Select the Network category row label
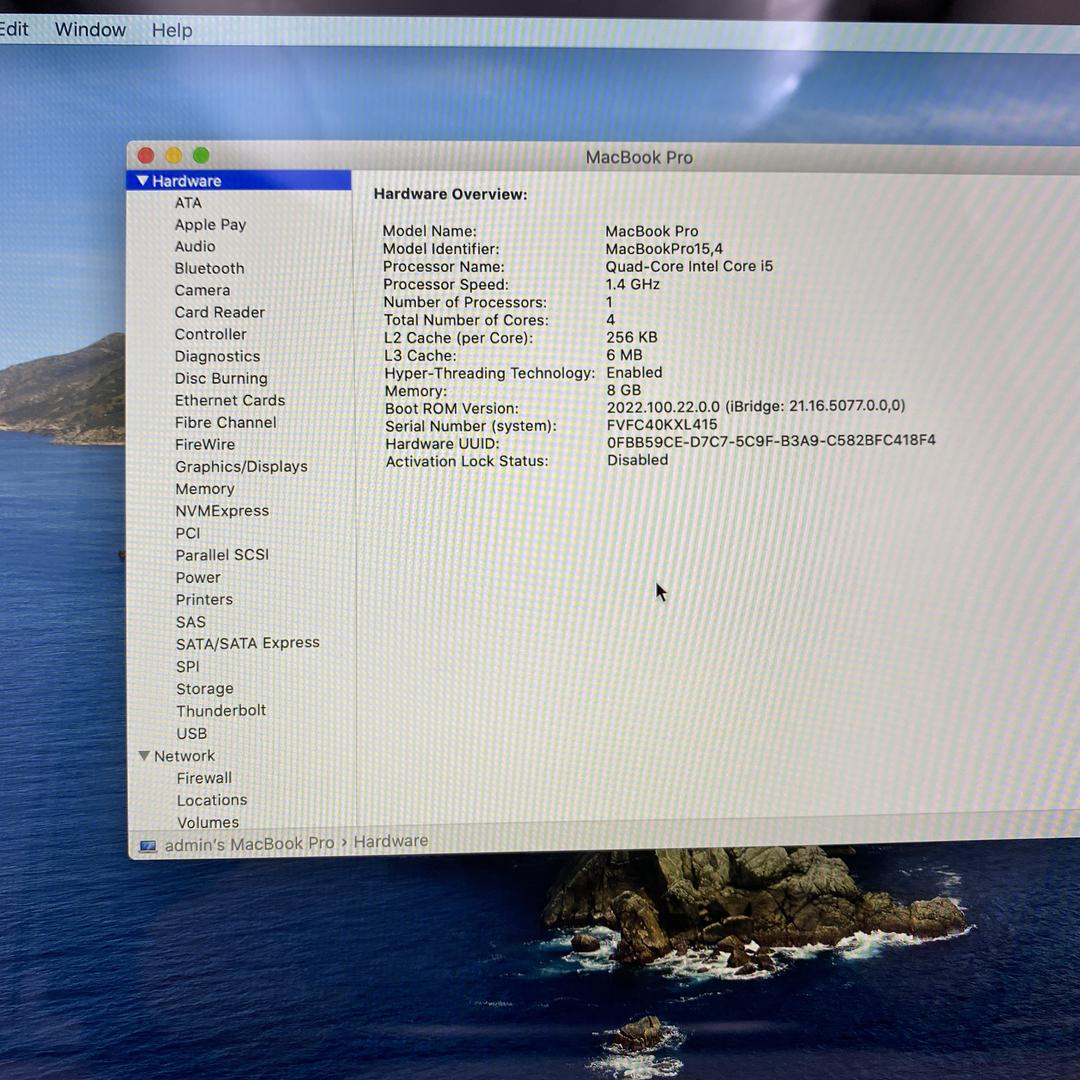 tap(184, 756)
